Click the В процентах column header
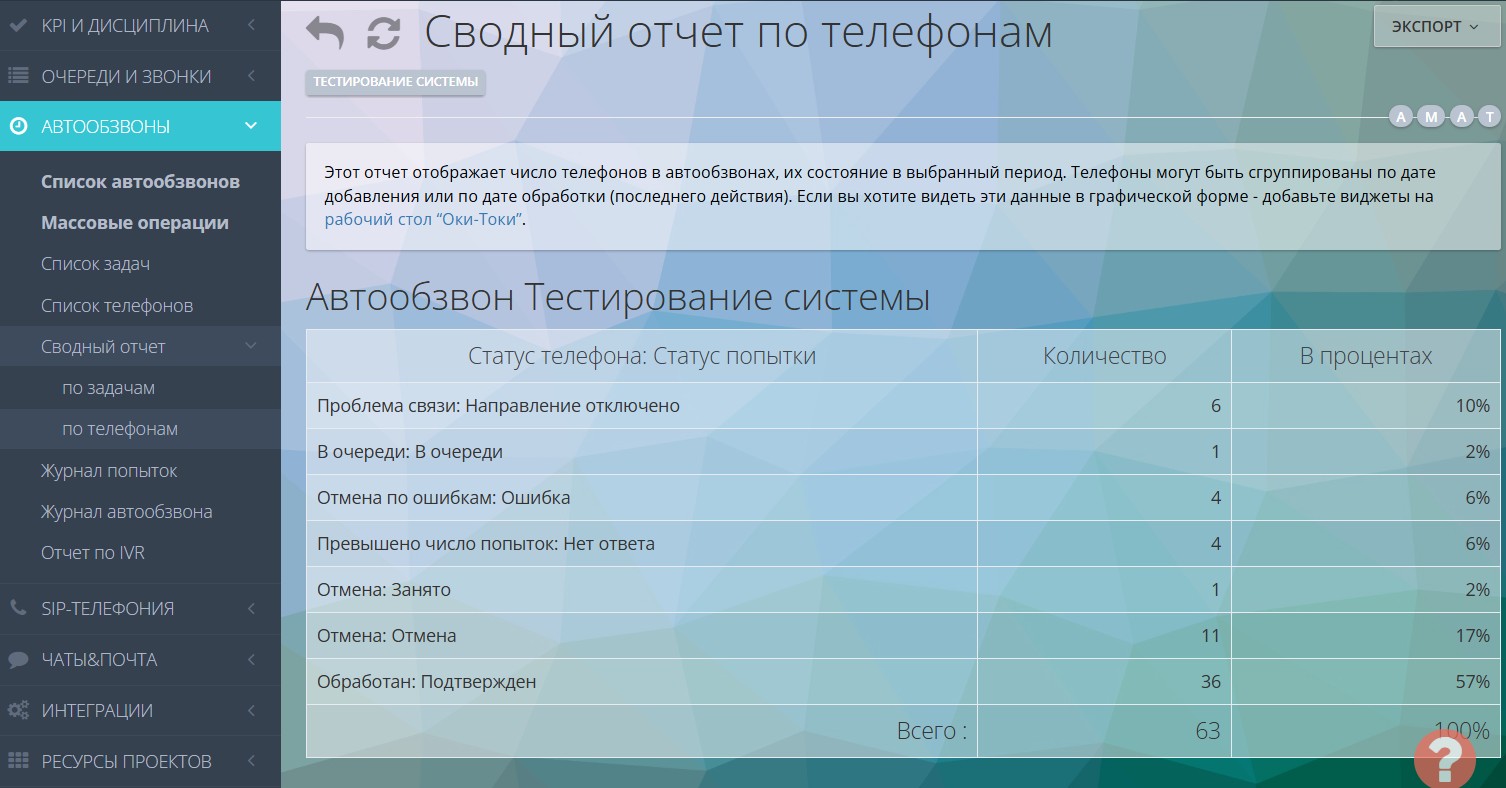This screenshot has width=1506, height=788. 1366,356
